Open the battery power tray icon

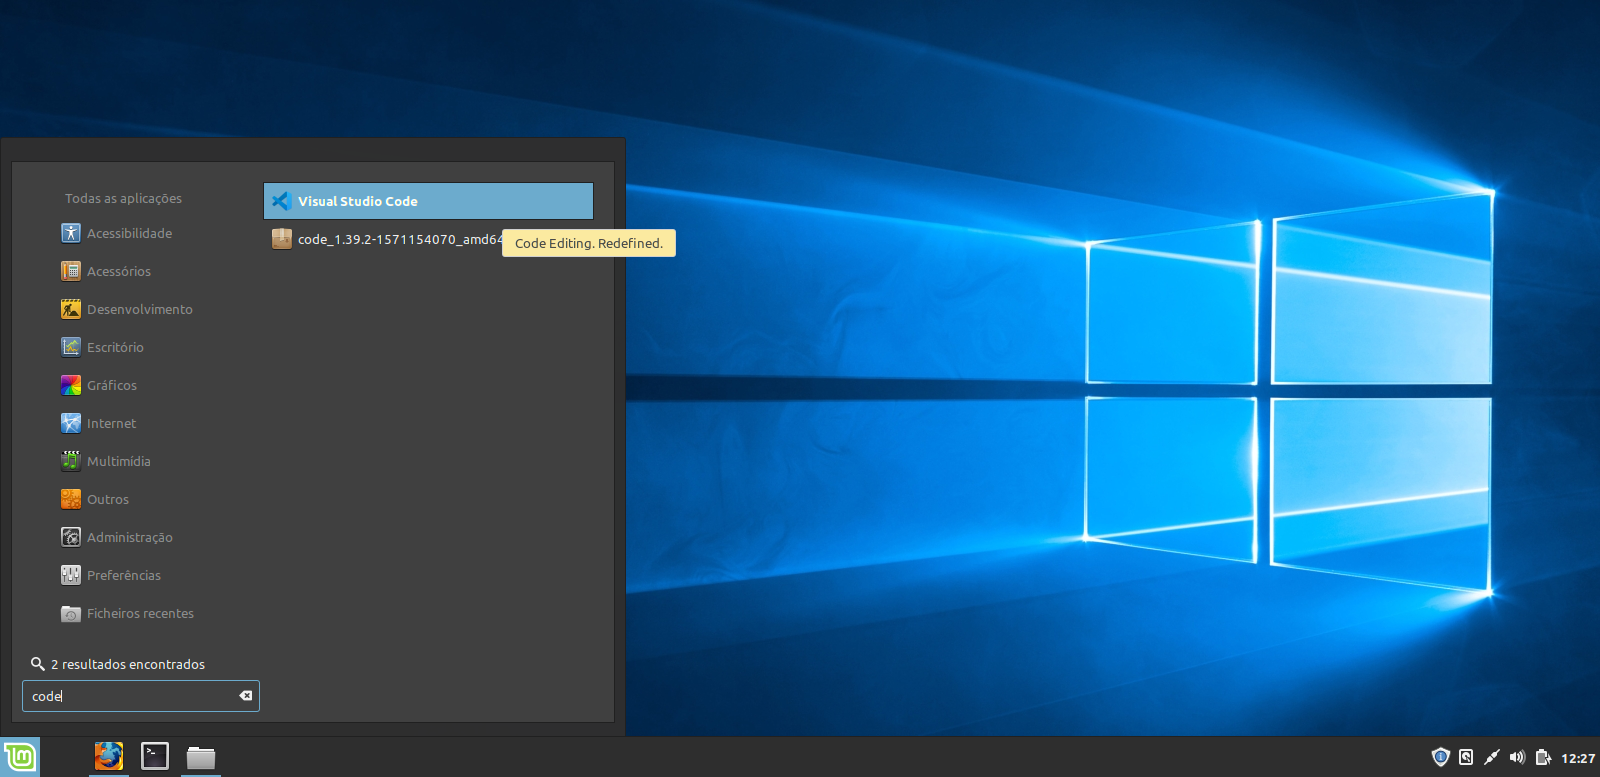tap(1543, 757)
